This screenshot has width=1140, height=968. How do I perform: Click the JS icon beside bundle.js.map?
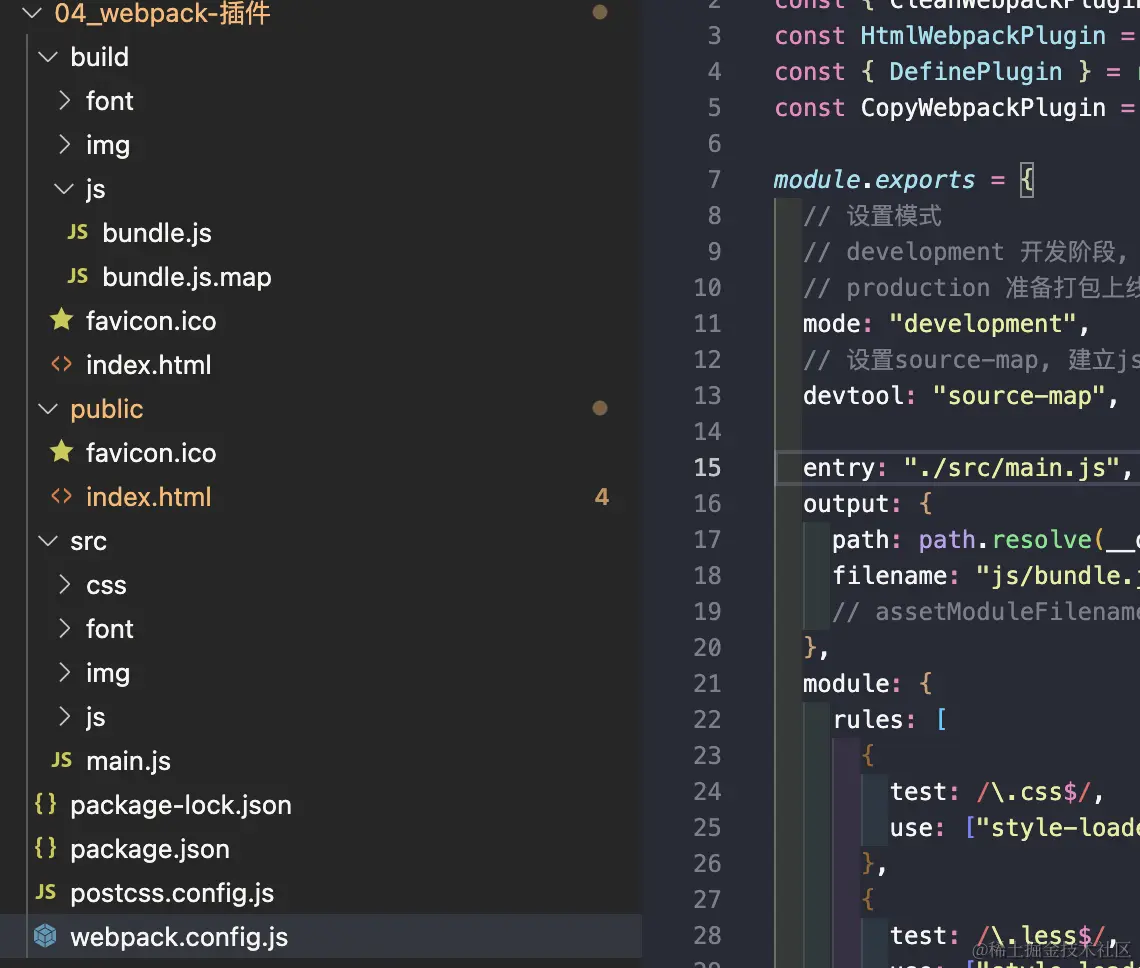coord(78,276)
